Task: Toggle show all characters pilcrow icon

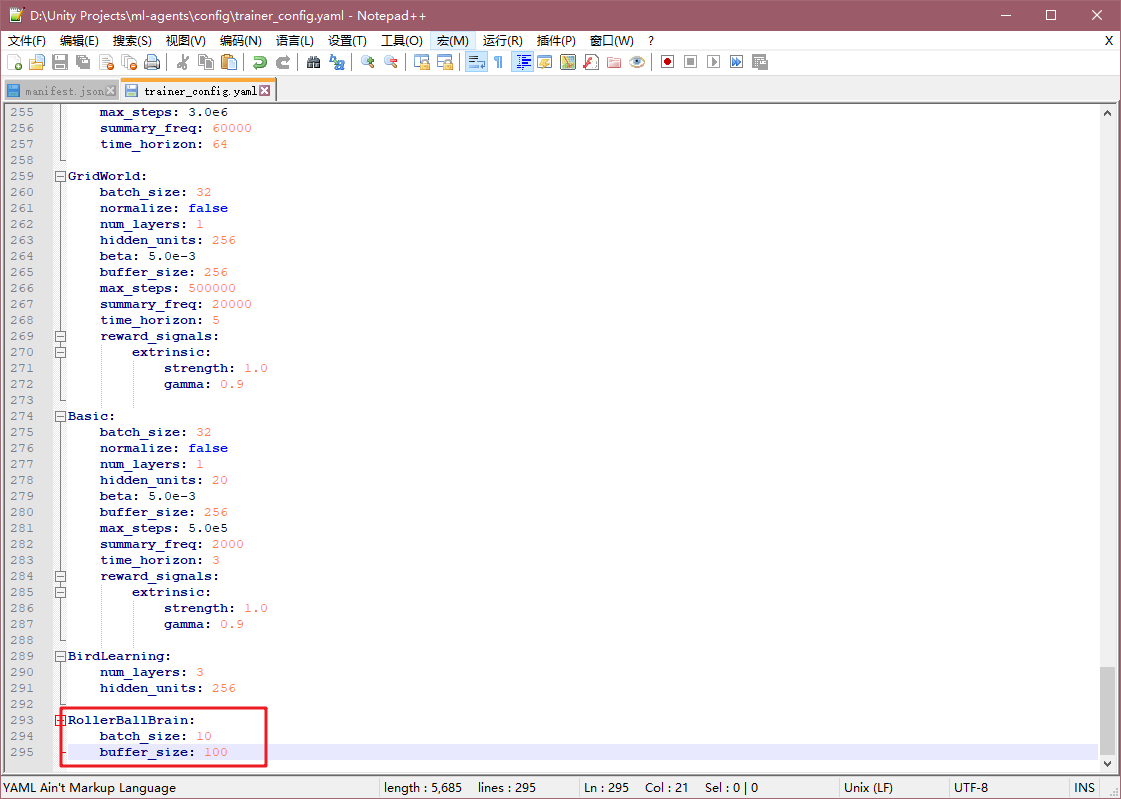Action: [498, 62]
